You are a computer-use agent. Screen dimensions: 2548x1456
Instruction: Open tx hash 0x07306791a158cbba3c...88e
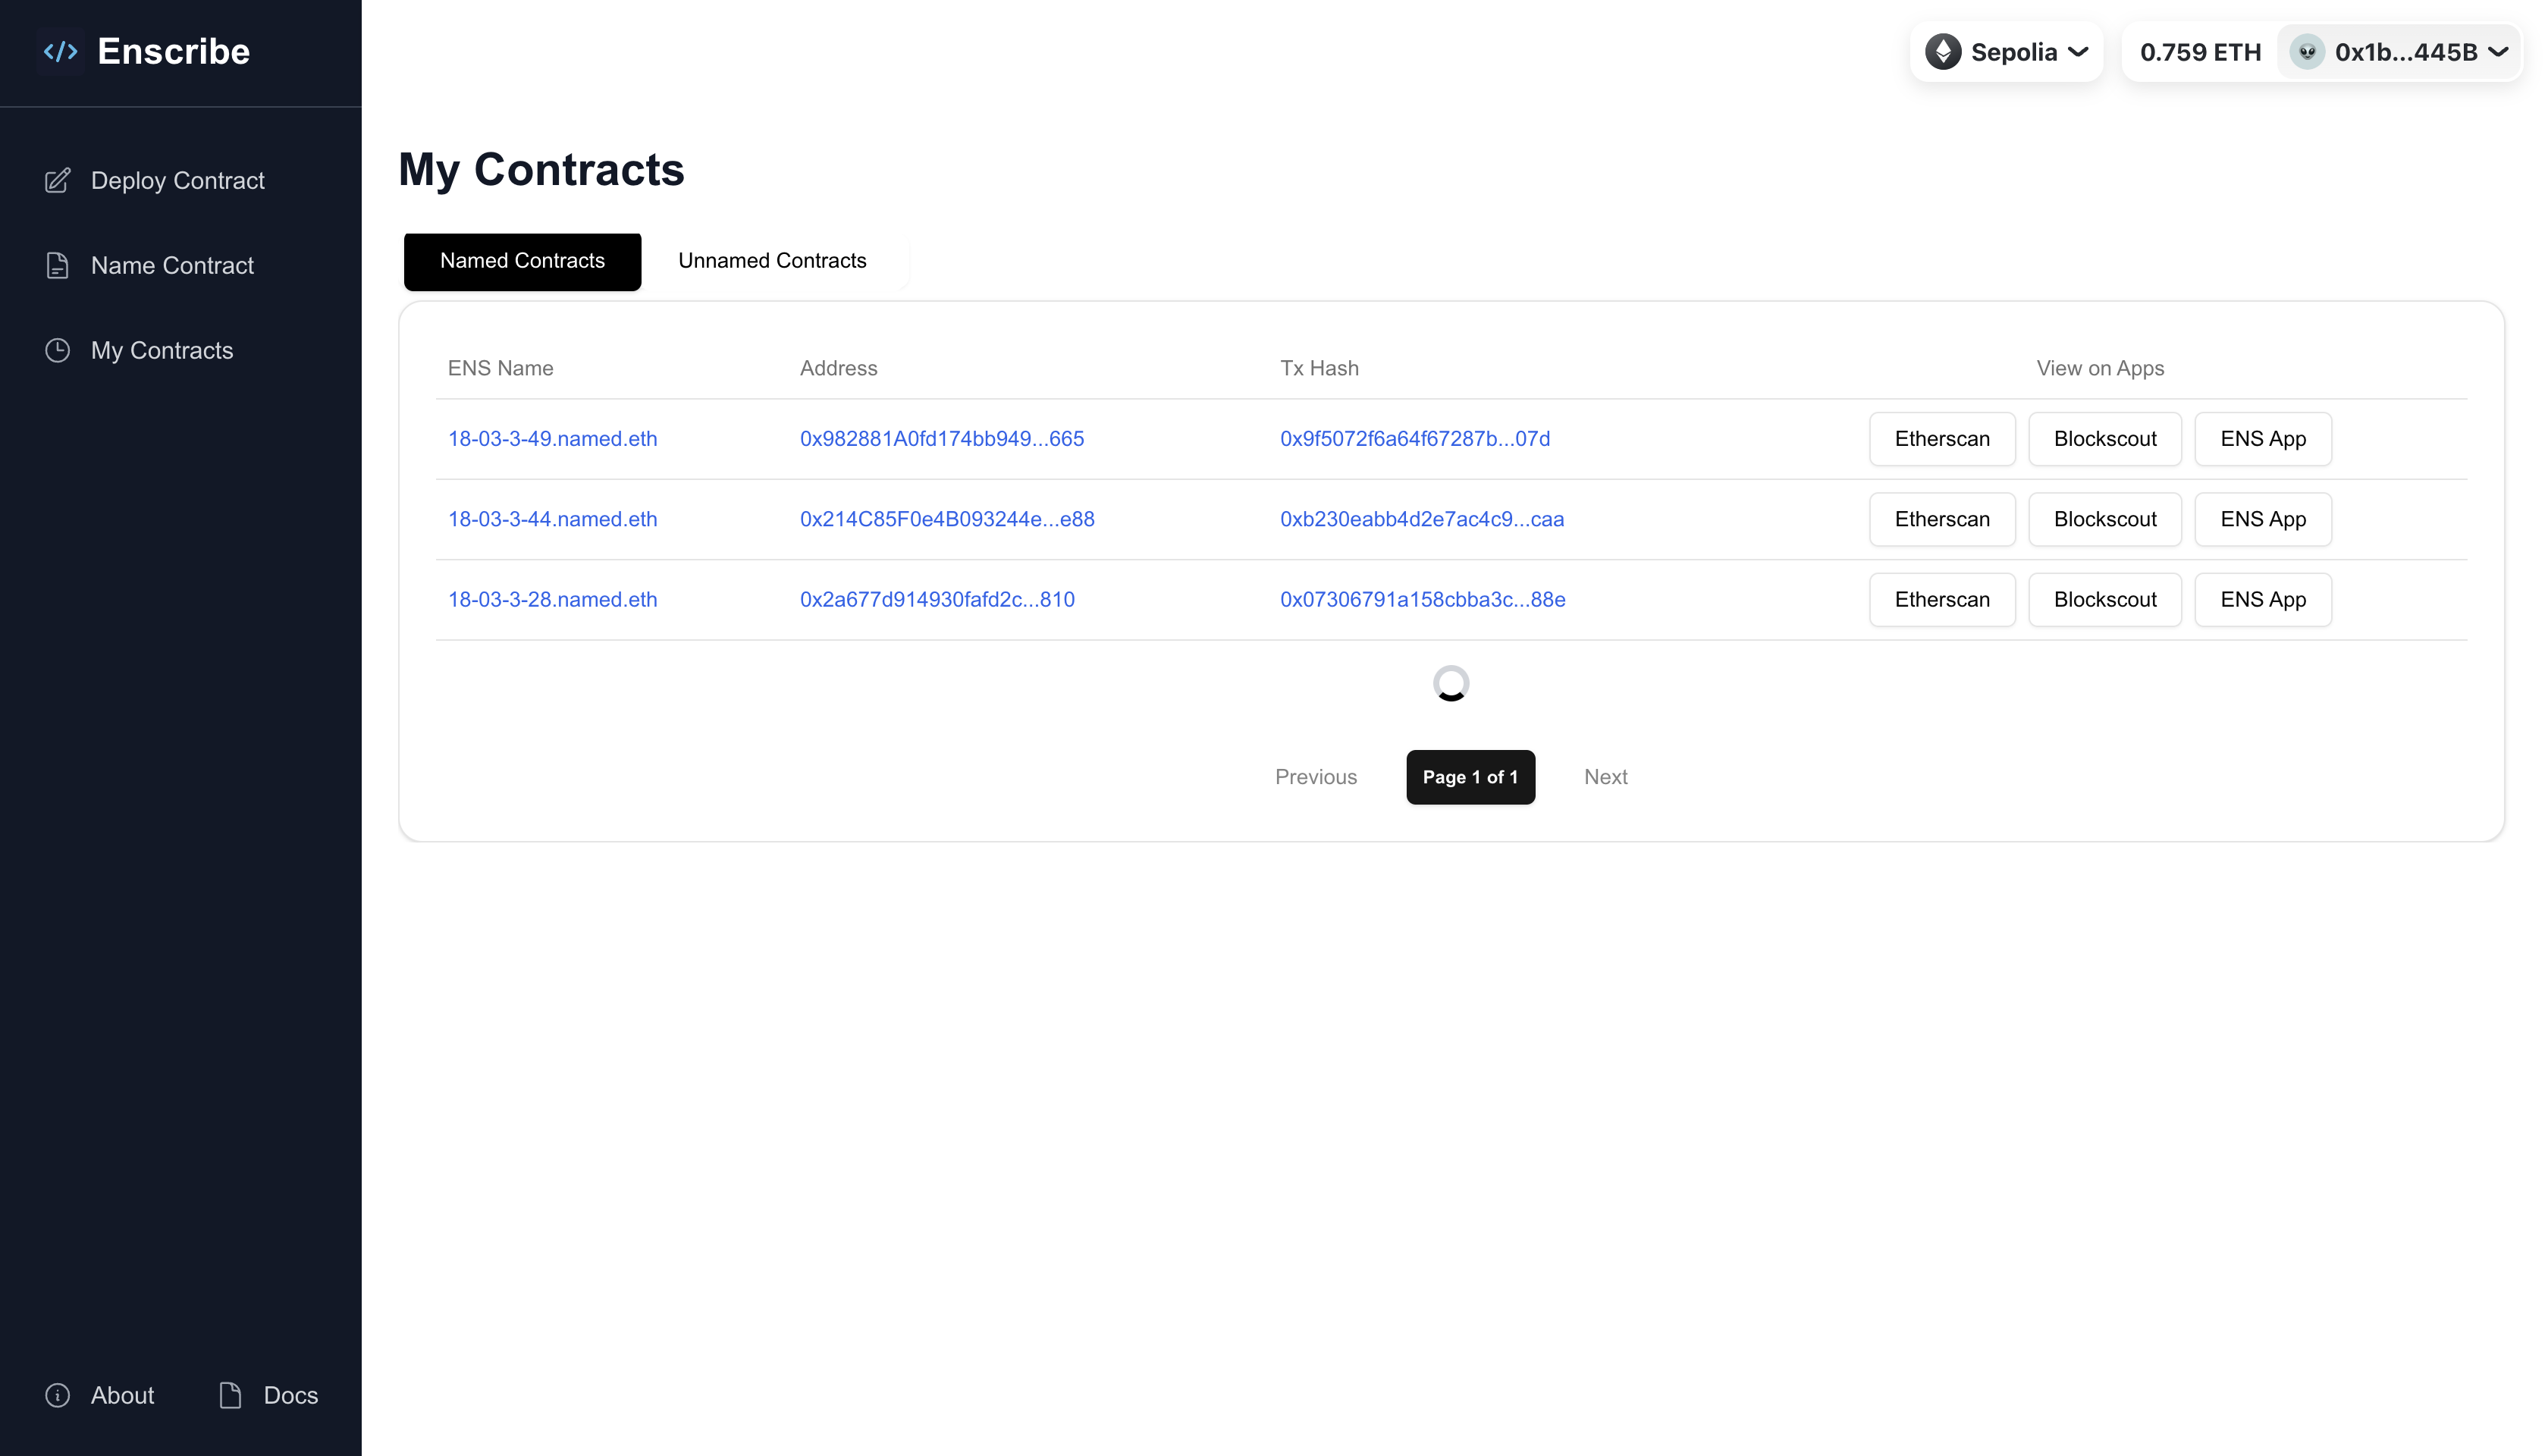point(1423,599)
